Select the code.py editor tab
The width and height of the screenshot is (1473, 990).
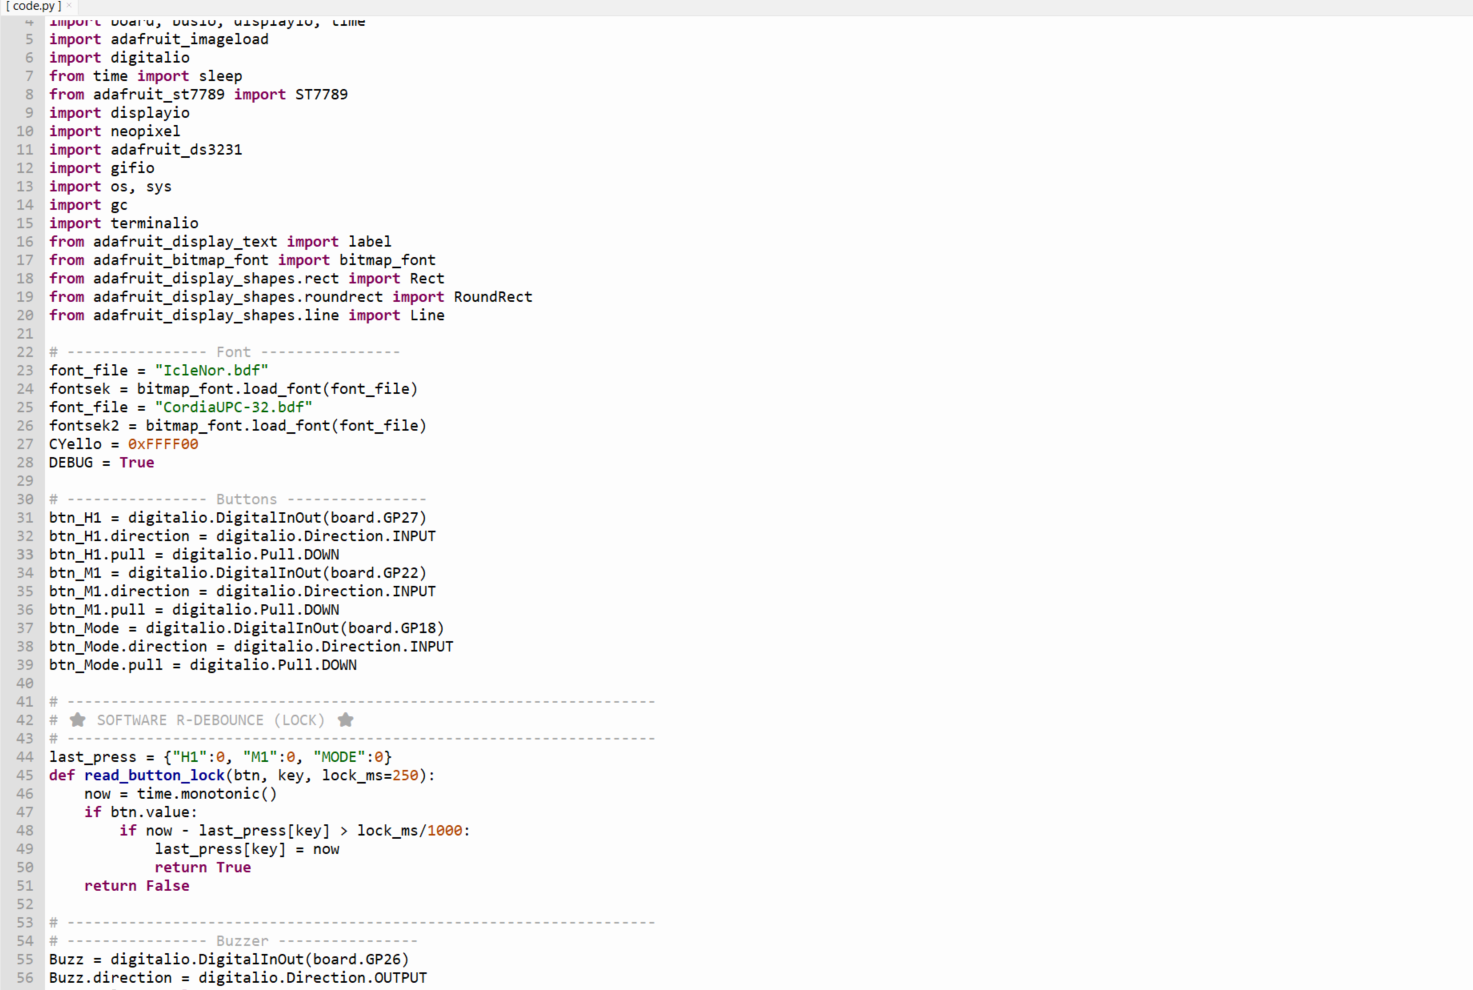[33, 7]
